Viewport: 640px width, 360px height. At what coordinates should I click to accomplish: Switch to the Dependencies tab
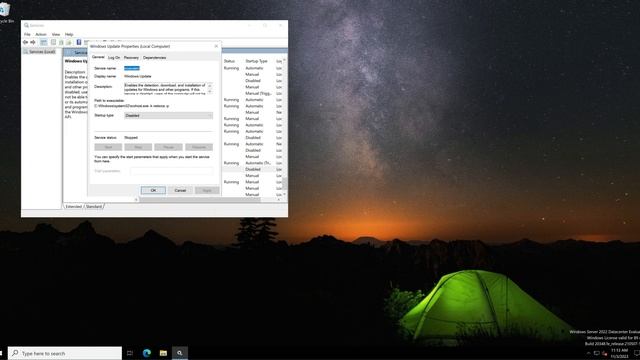click(x=154, y=58)
